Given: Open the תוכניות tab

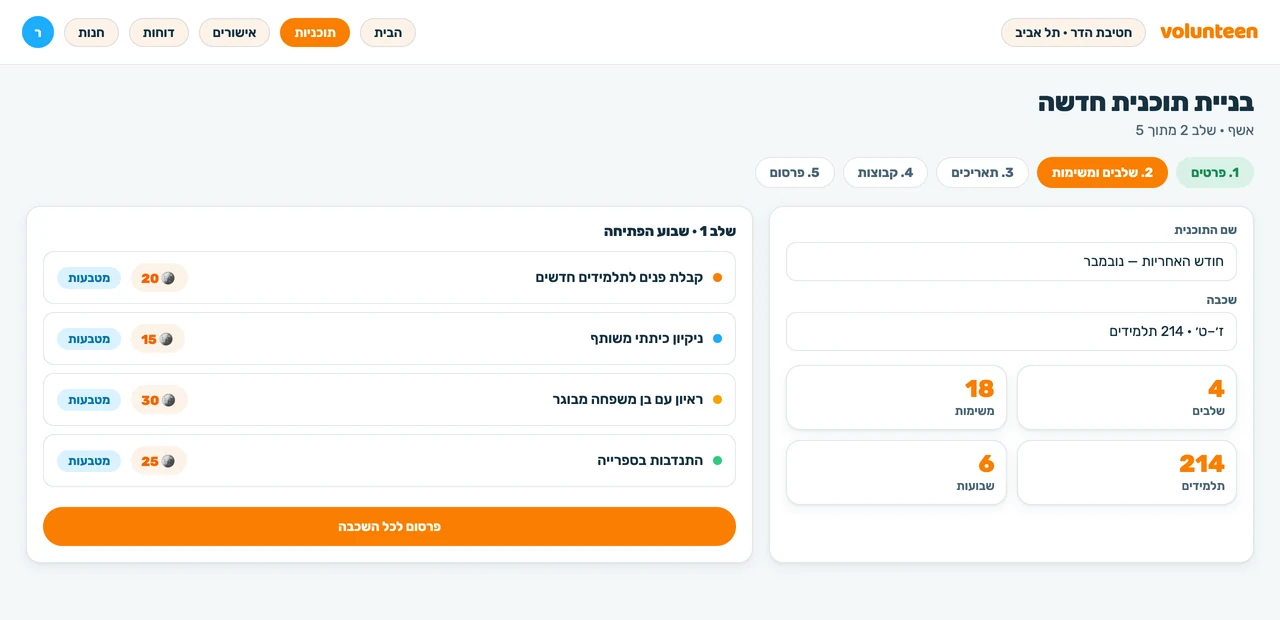Looking at the screenshot, I should pyautogui.click(x=315, y=33).
